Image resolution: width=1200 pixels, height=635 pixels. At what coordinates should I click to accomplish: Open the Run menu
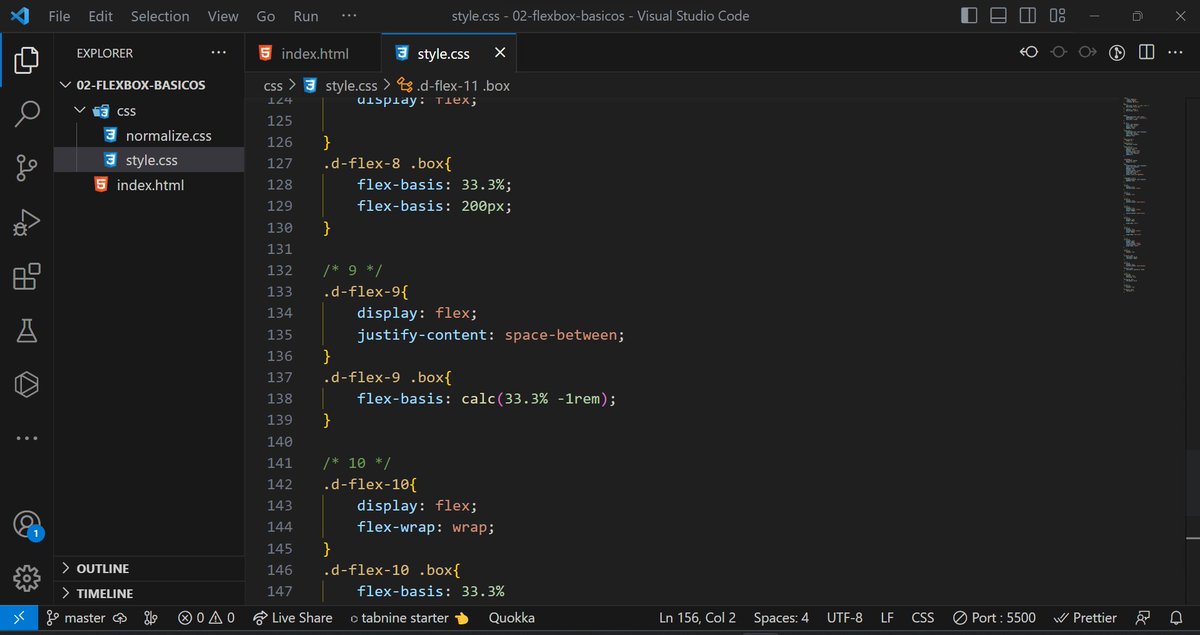[x=306, y=16]
